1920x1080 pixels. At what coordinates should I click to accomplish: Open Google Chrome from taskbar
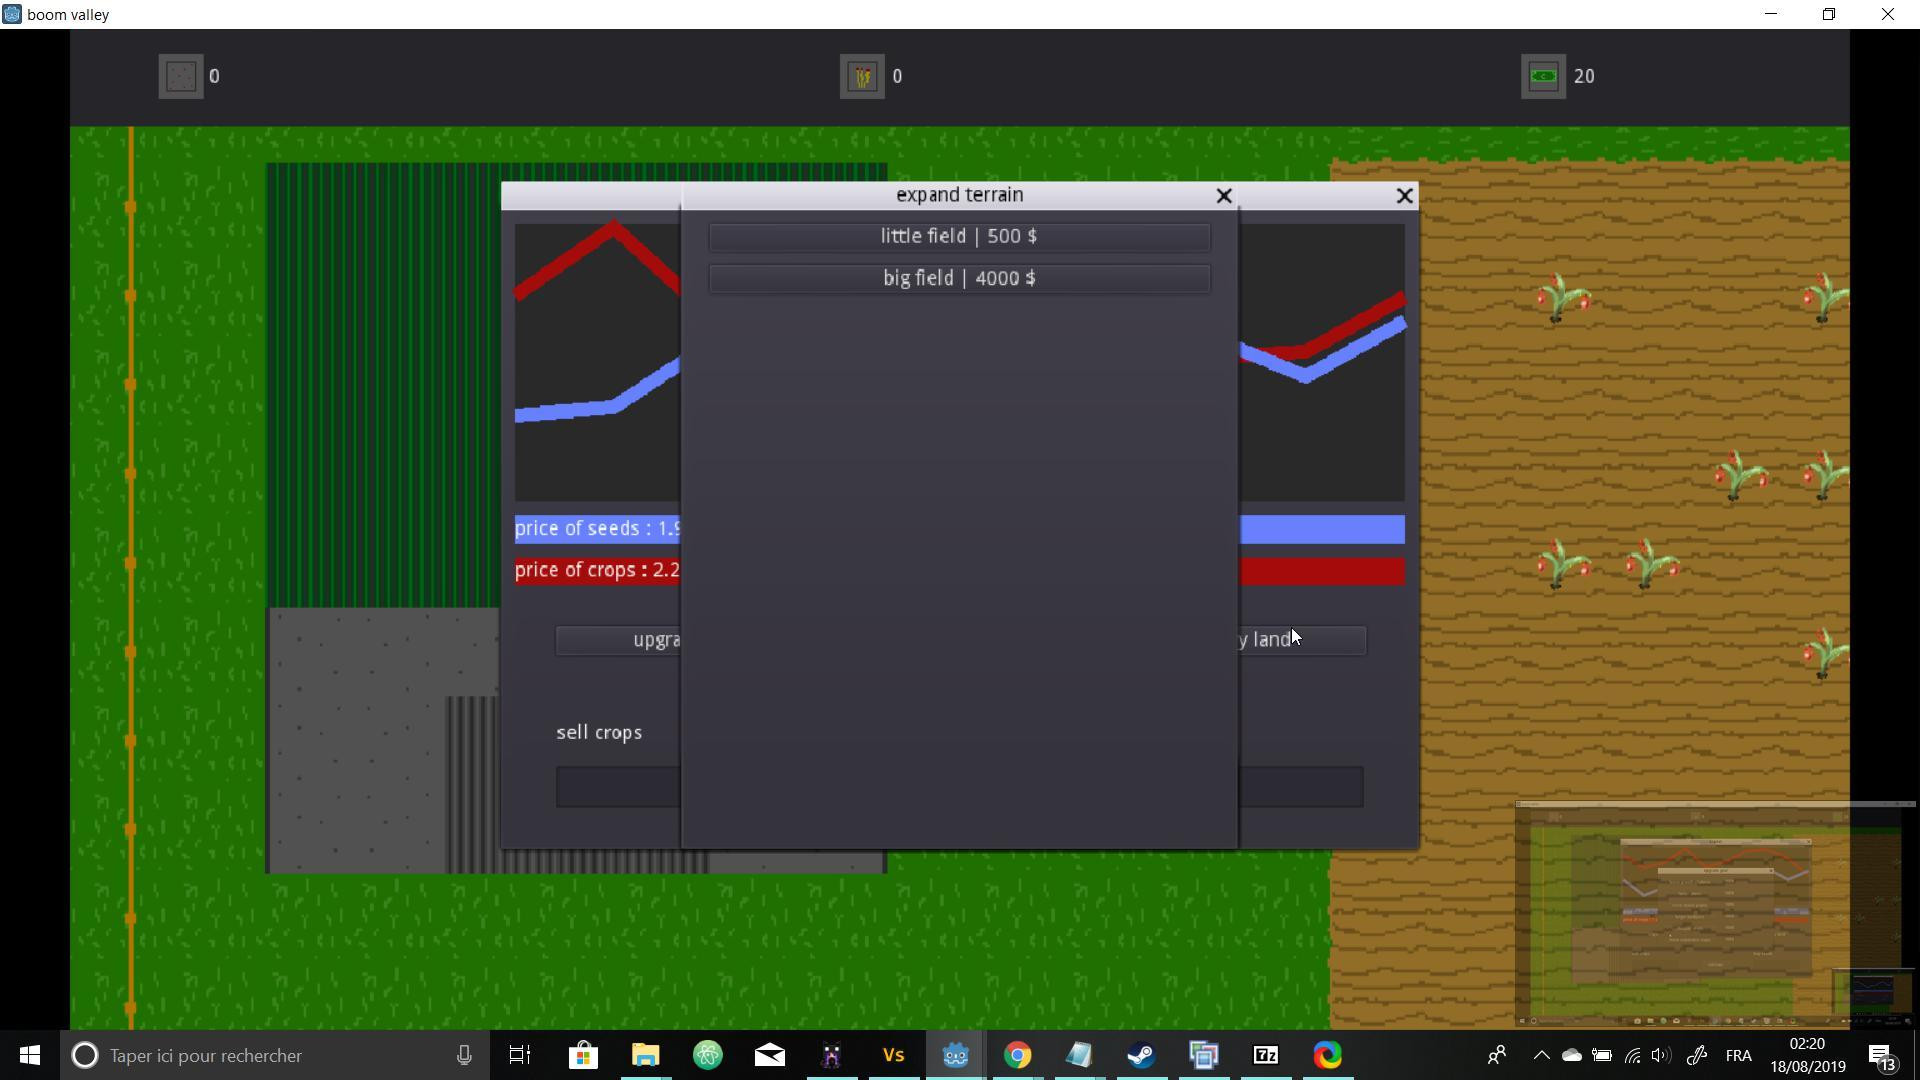1017,1055
